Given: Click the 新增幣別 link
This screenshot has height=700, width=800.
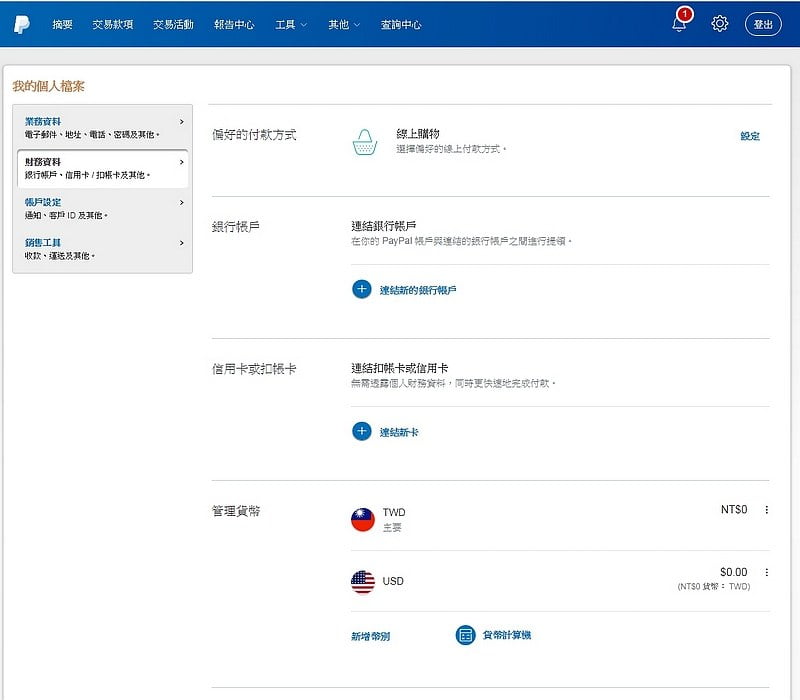Looking at the screenshot, I should (370, 636).
